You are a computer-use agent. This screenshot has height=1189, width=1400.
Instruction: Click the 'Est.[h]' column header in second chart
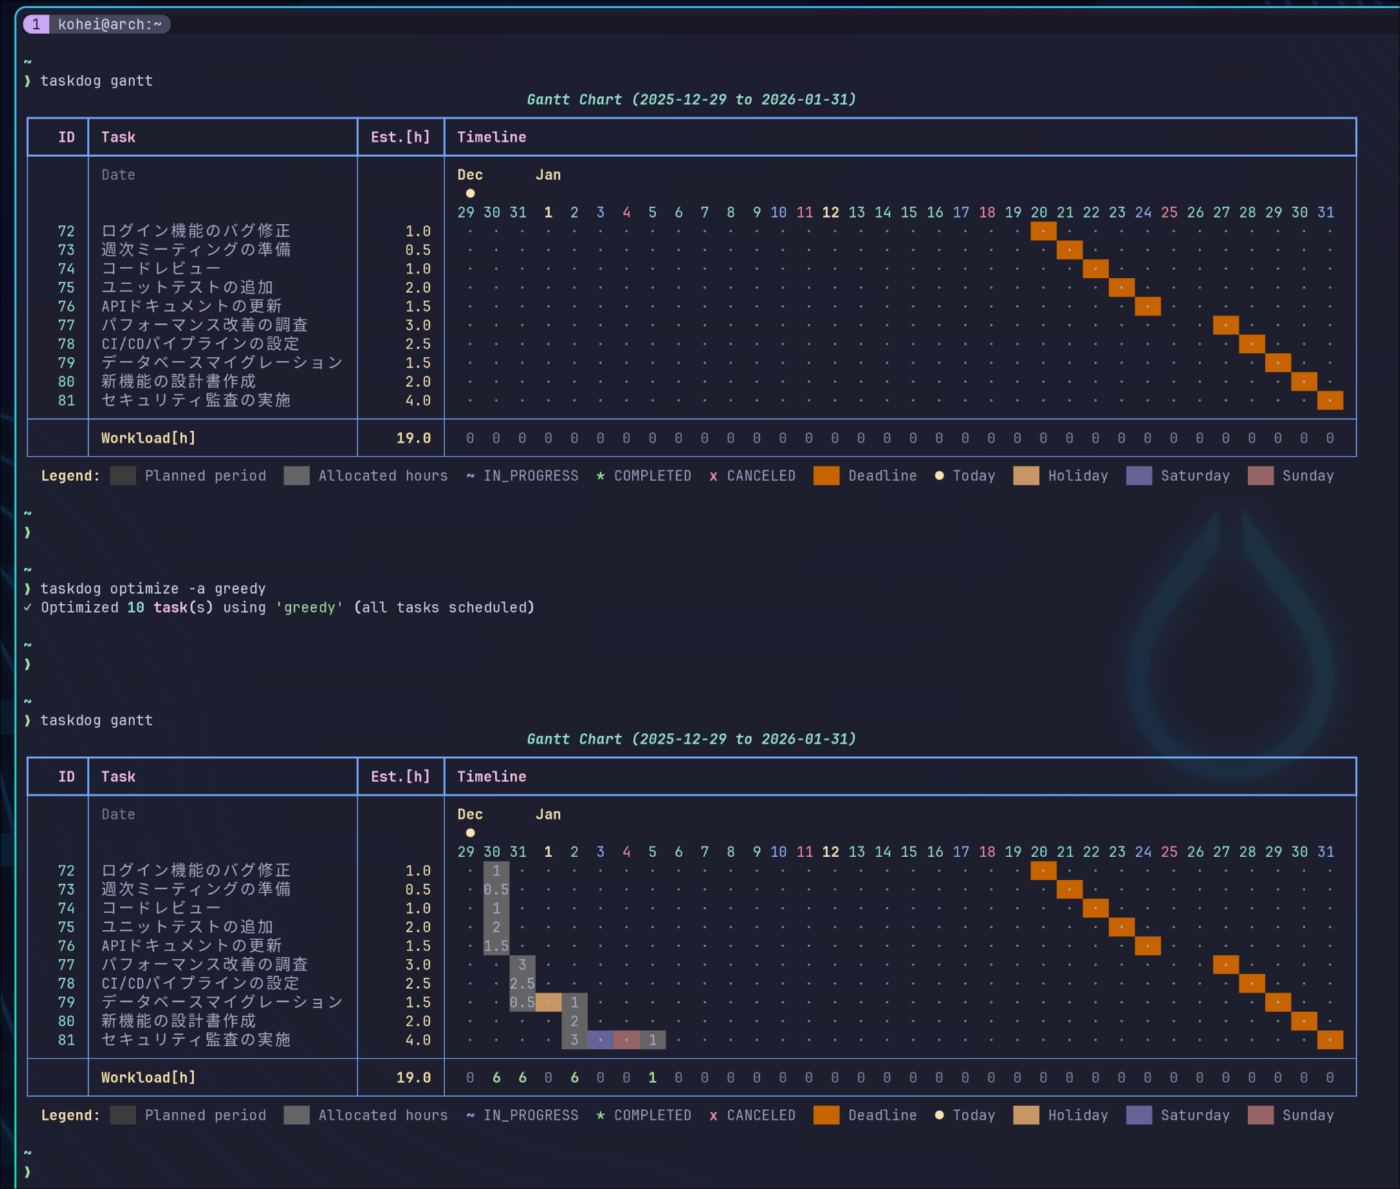(400, 777)
